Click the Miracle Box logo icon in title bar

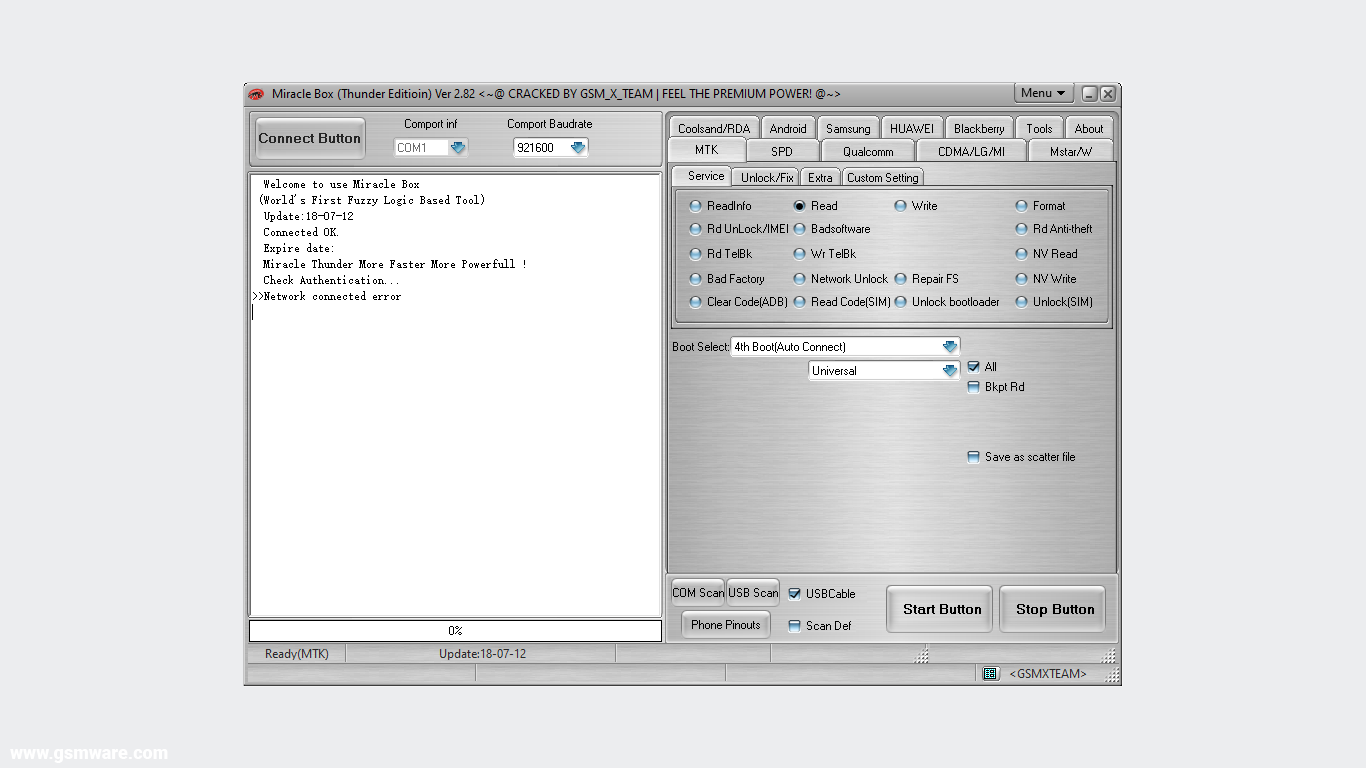256,94
